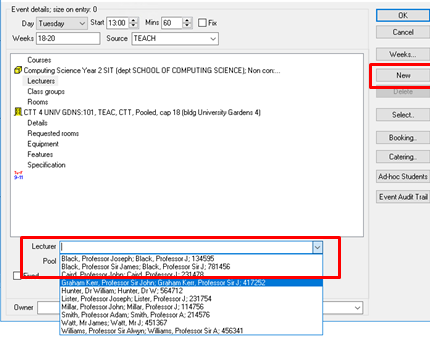Toggle the Fix checkbox
The height and width of the screenshot is (362, 430).
[202, 23]
